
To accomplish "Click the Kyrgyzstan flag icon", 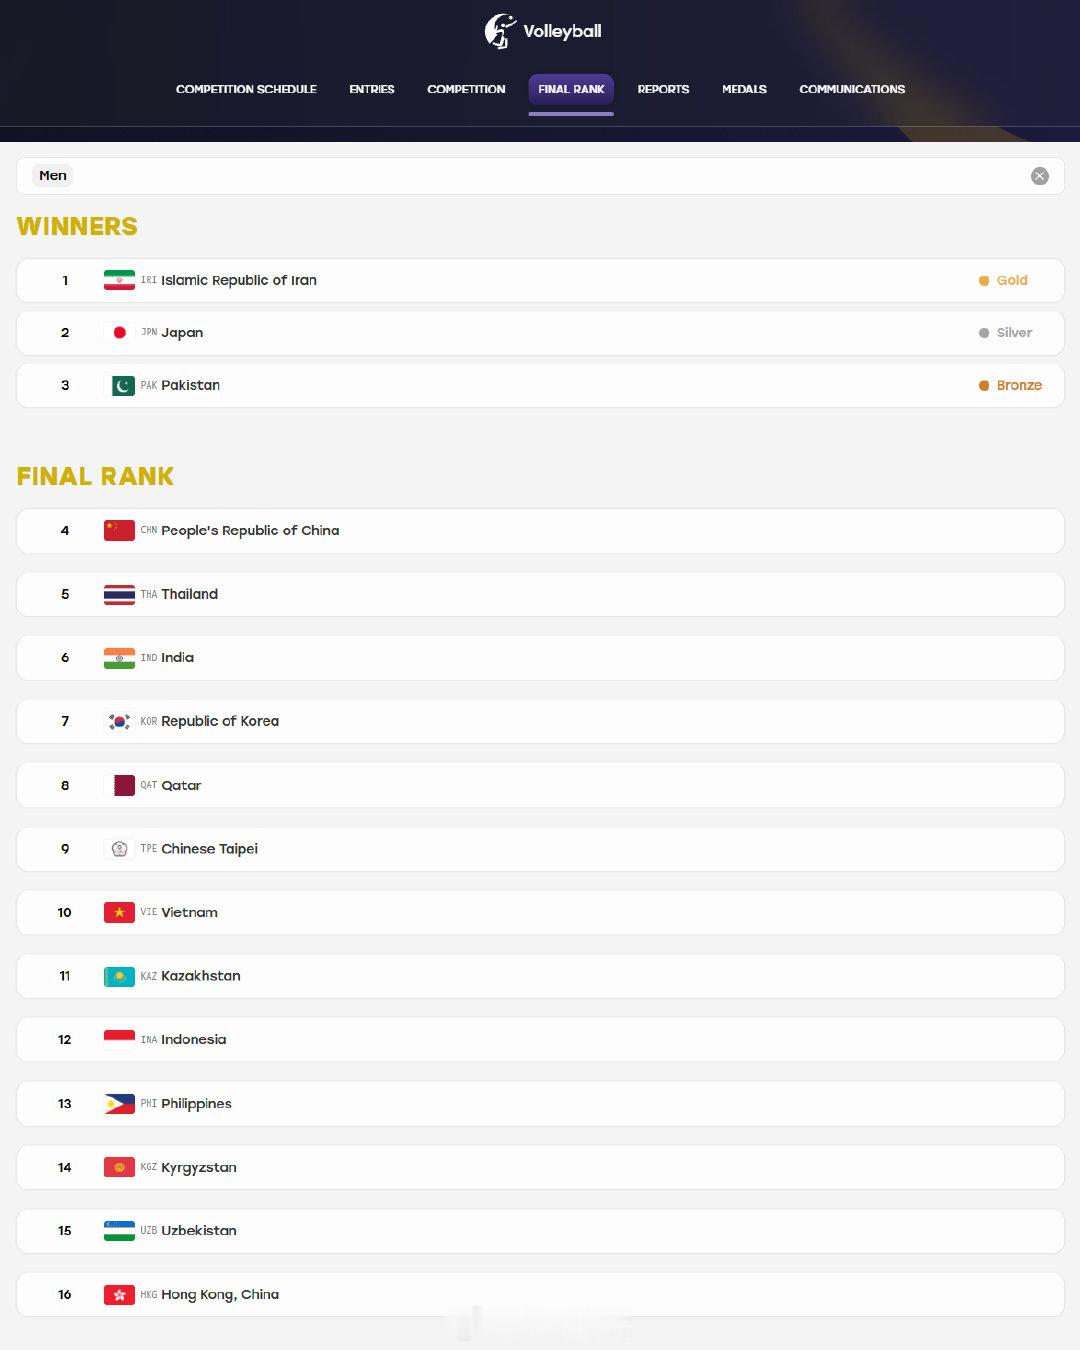I will pyautogui.click(x=119, y=1167).
